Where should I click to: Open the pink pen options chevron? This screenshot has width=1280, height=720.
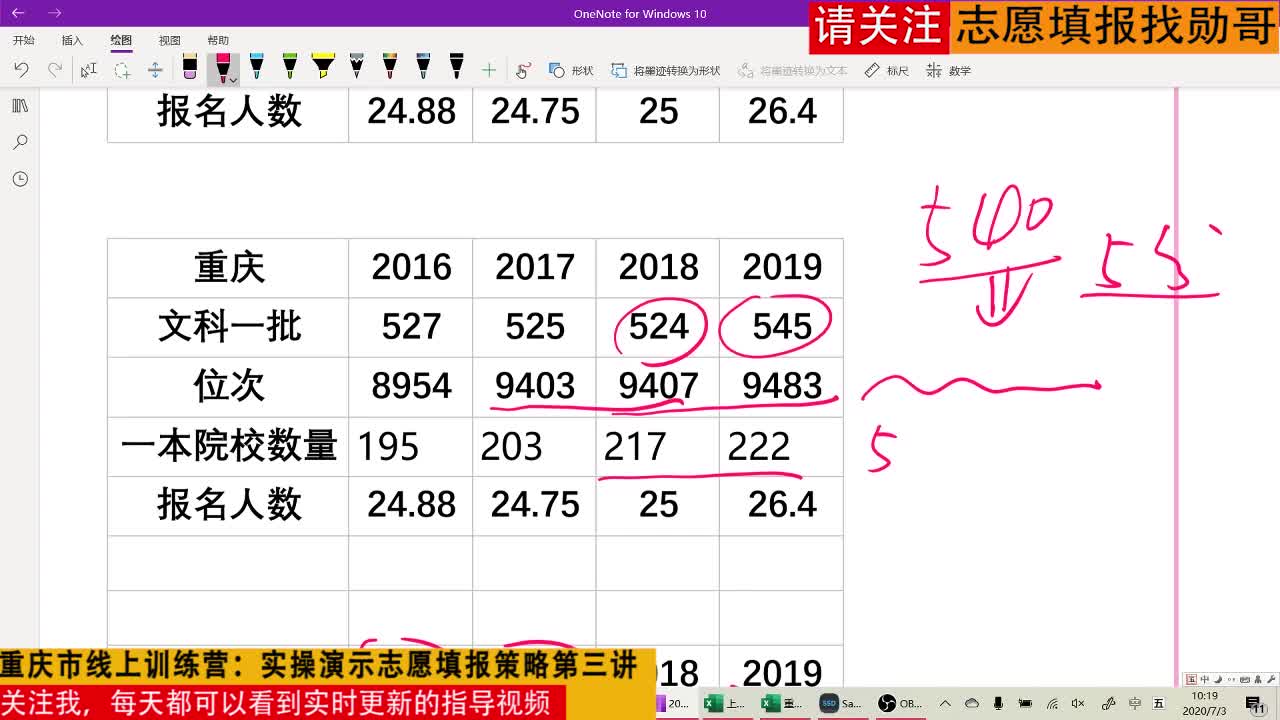tap(232, 79)
